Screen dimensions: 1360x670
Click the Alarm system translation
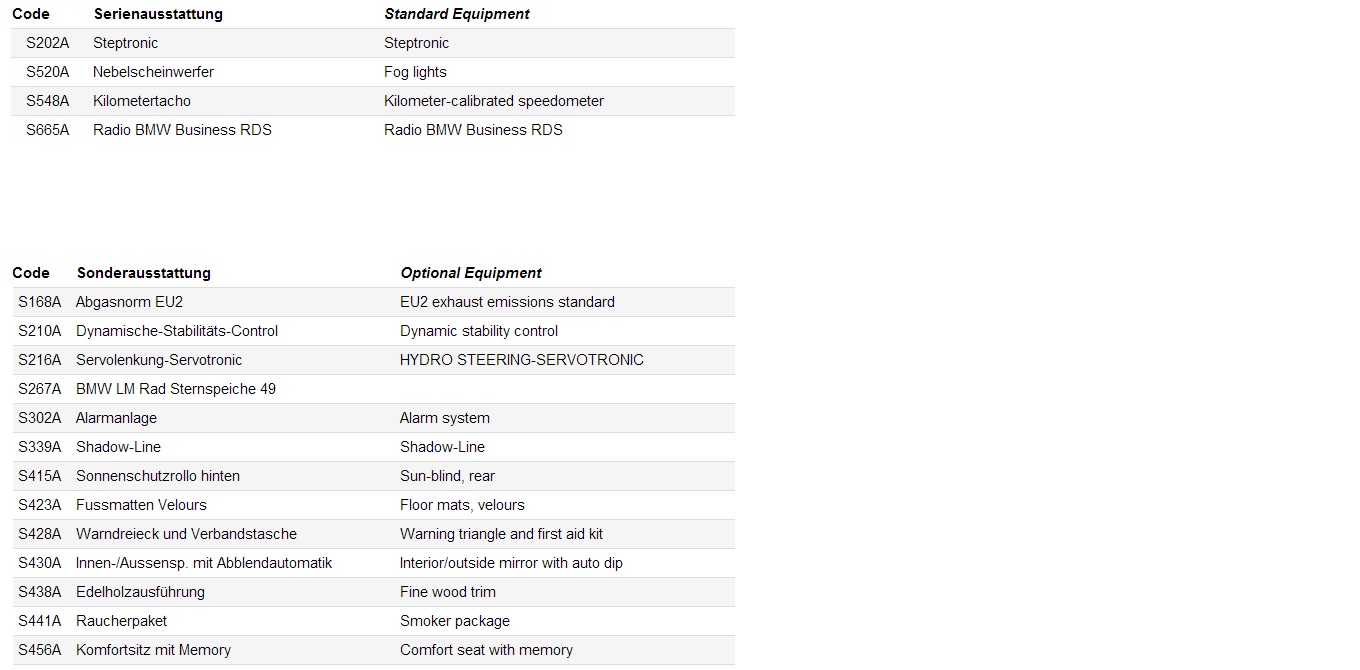tap(444, 418)
